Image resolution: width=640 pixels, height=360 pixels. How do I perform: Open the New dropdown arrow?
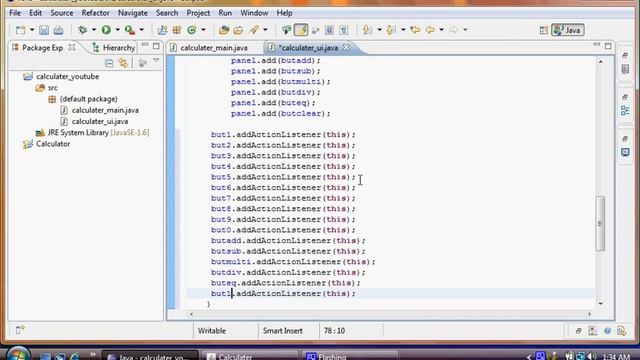(32, 30)
